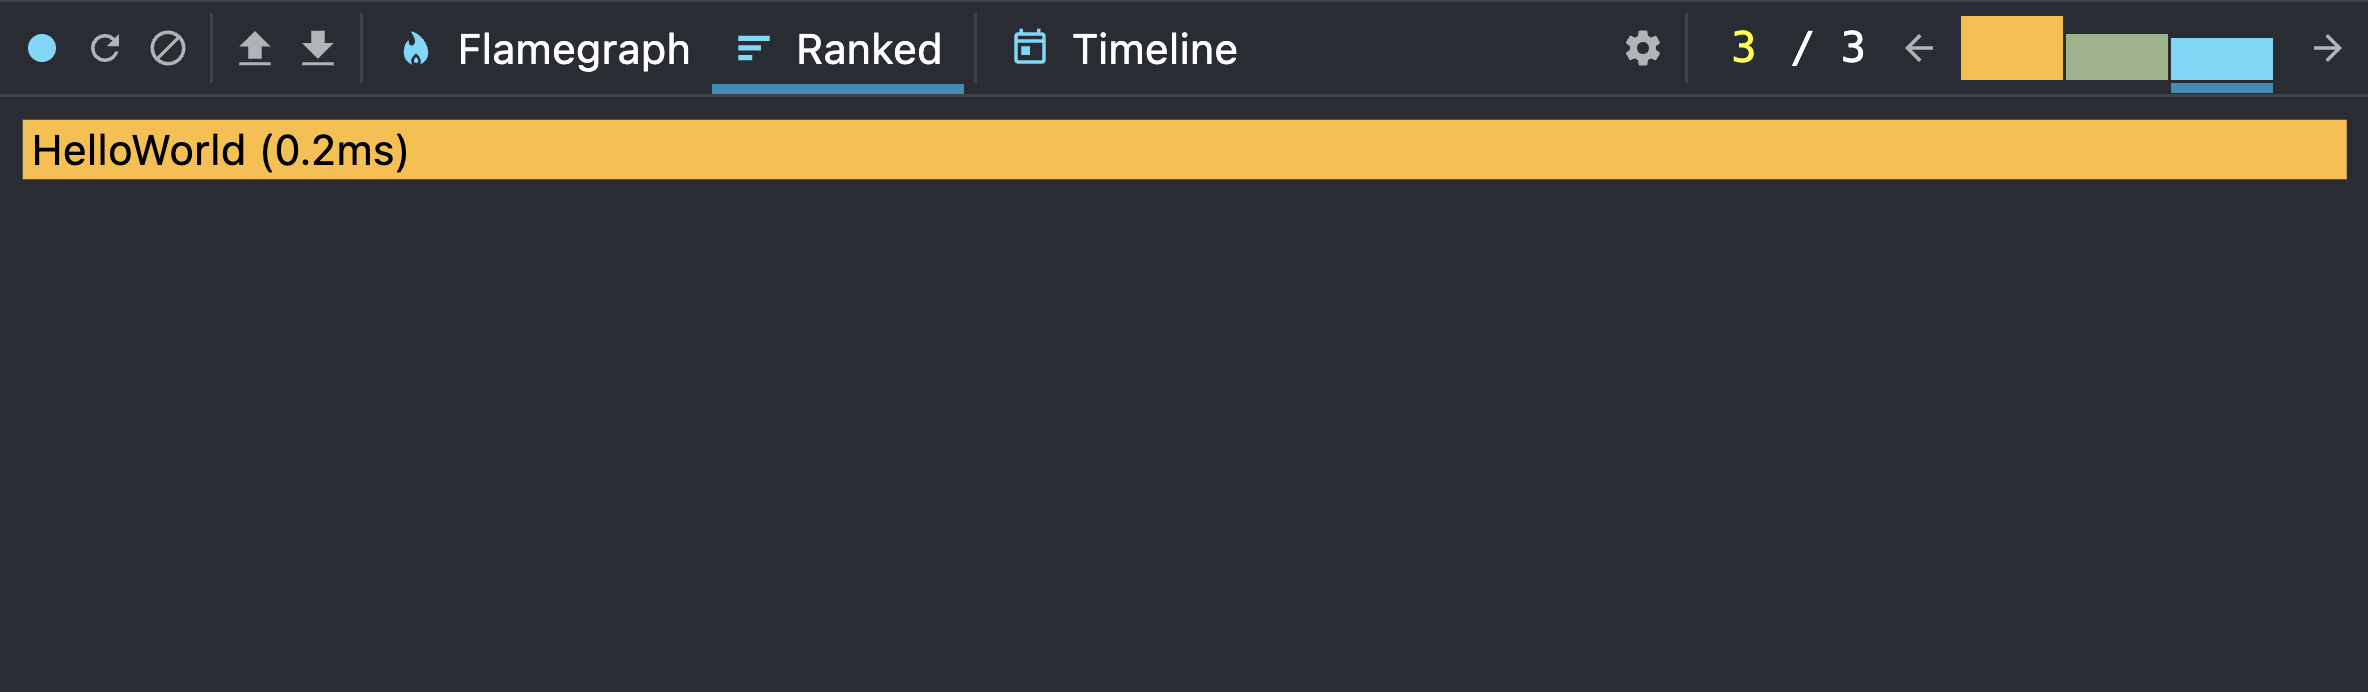Open the profiler settings gear
The height and width of the screenshot is (692, 2368).
click(x=1641, y=47)
